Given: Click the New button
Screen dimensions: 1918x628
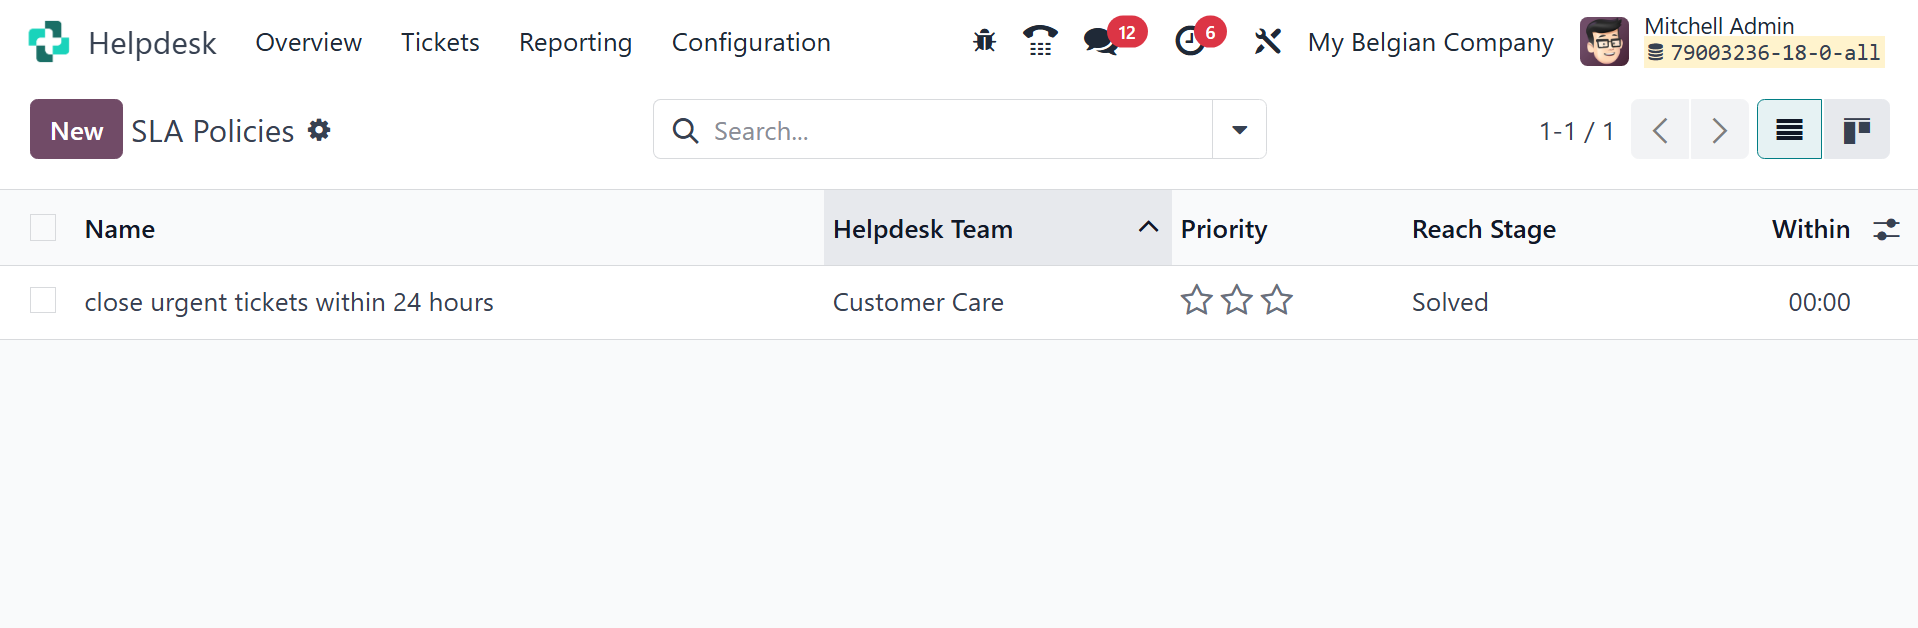Looking at the screenshot, I should (x=76, y=130).
